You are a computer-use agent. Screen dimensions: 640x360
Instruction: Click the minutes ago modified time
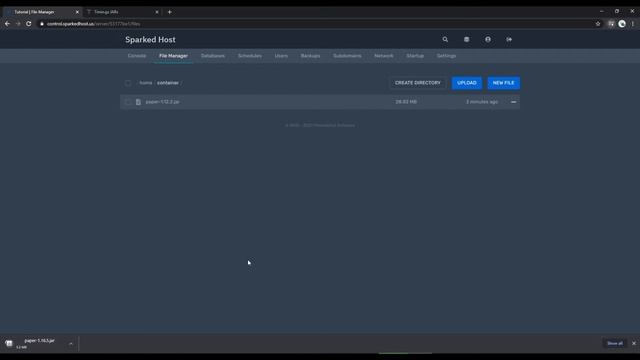coord(482,102)
